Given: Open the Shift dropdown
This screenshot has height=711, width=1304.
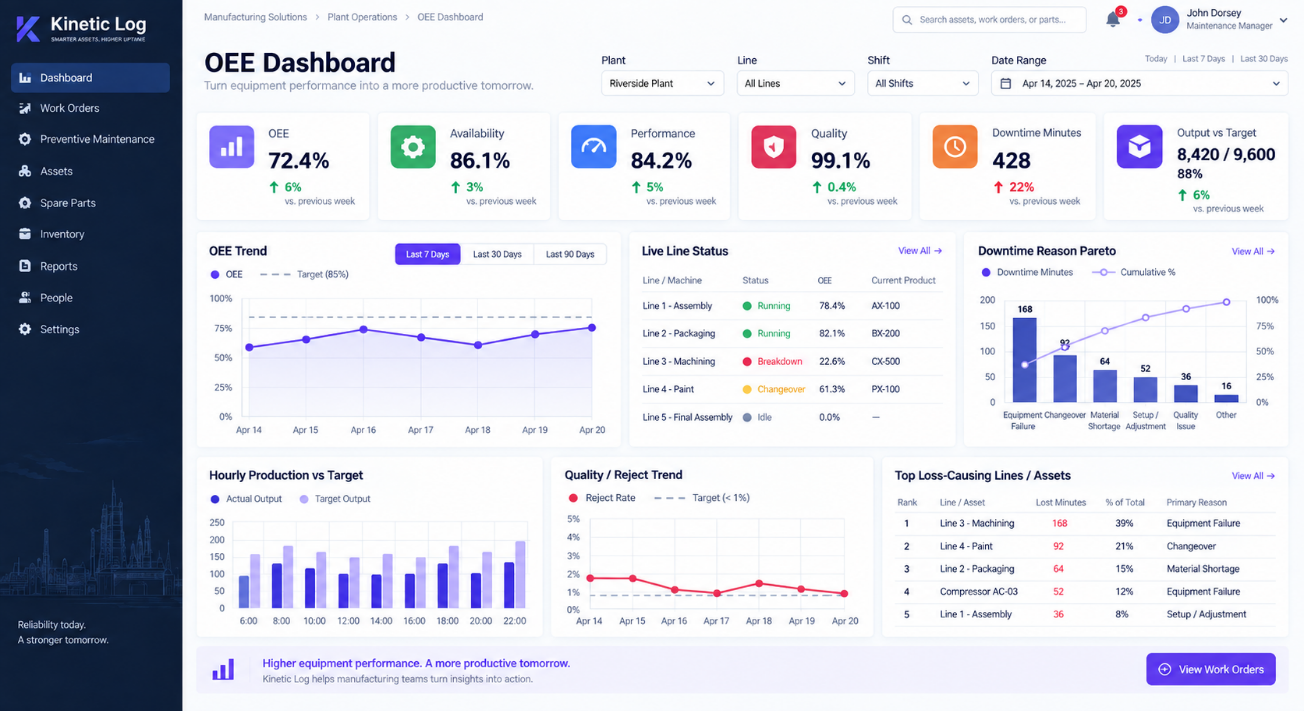Looking at the screenshot, I should pos(922,83).
